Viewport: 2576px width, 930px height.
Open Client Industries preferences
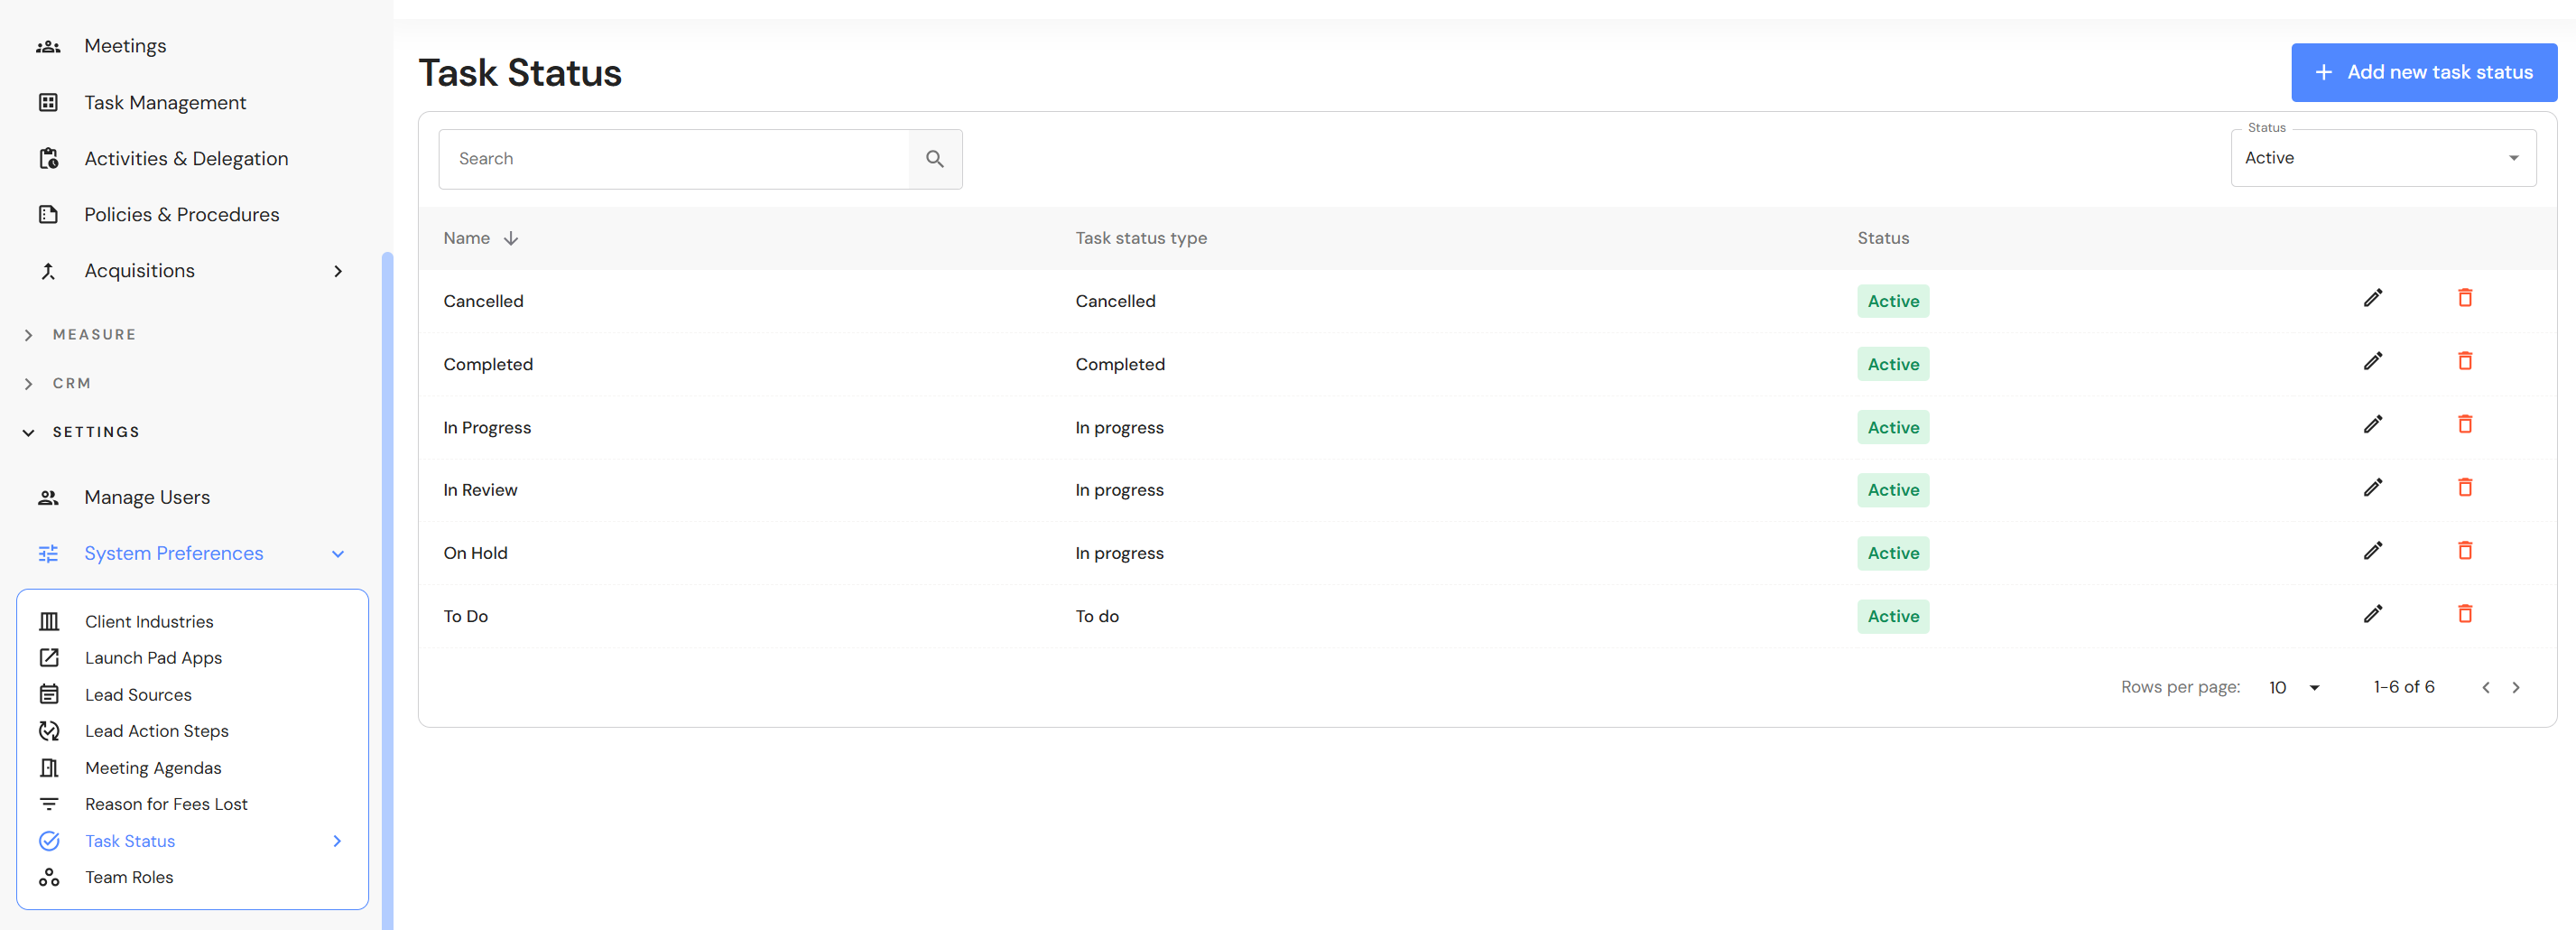tap(149, 621)
